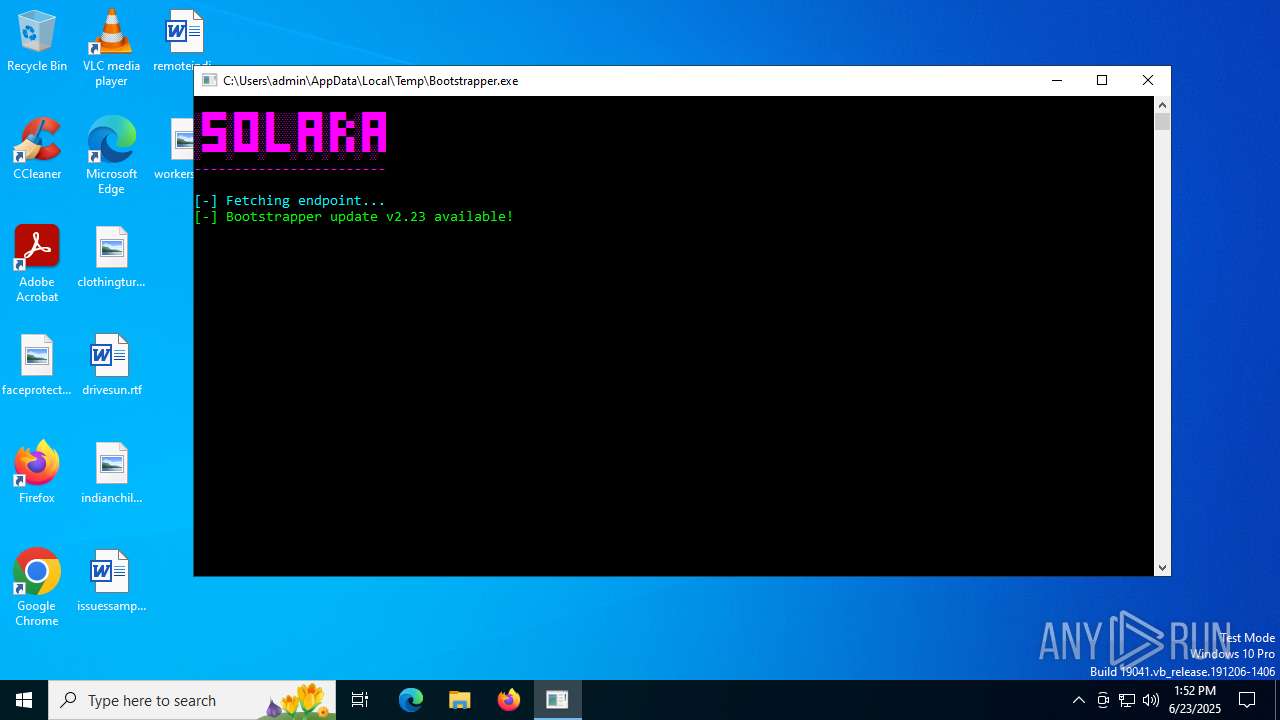Screen dimensions: 1280x720
Task: Close the Bootstrapper console window
Action: [1148, 81]
